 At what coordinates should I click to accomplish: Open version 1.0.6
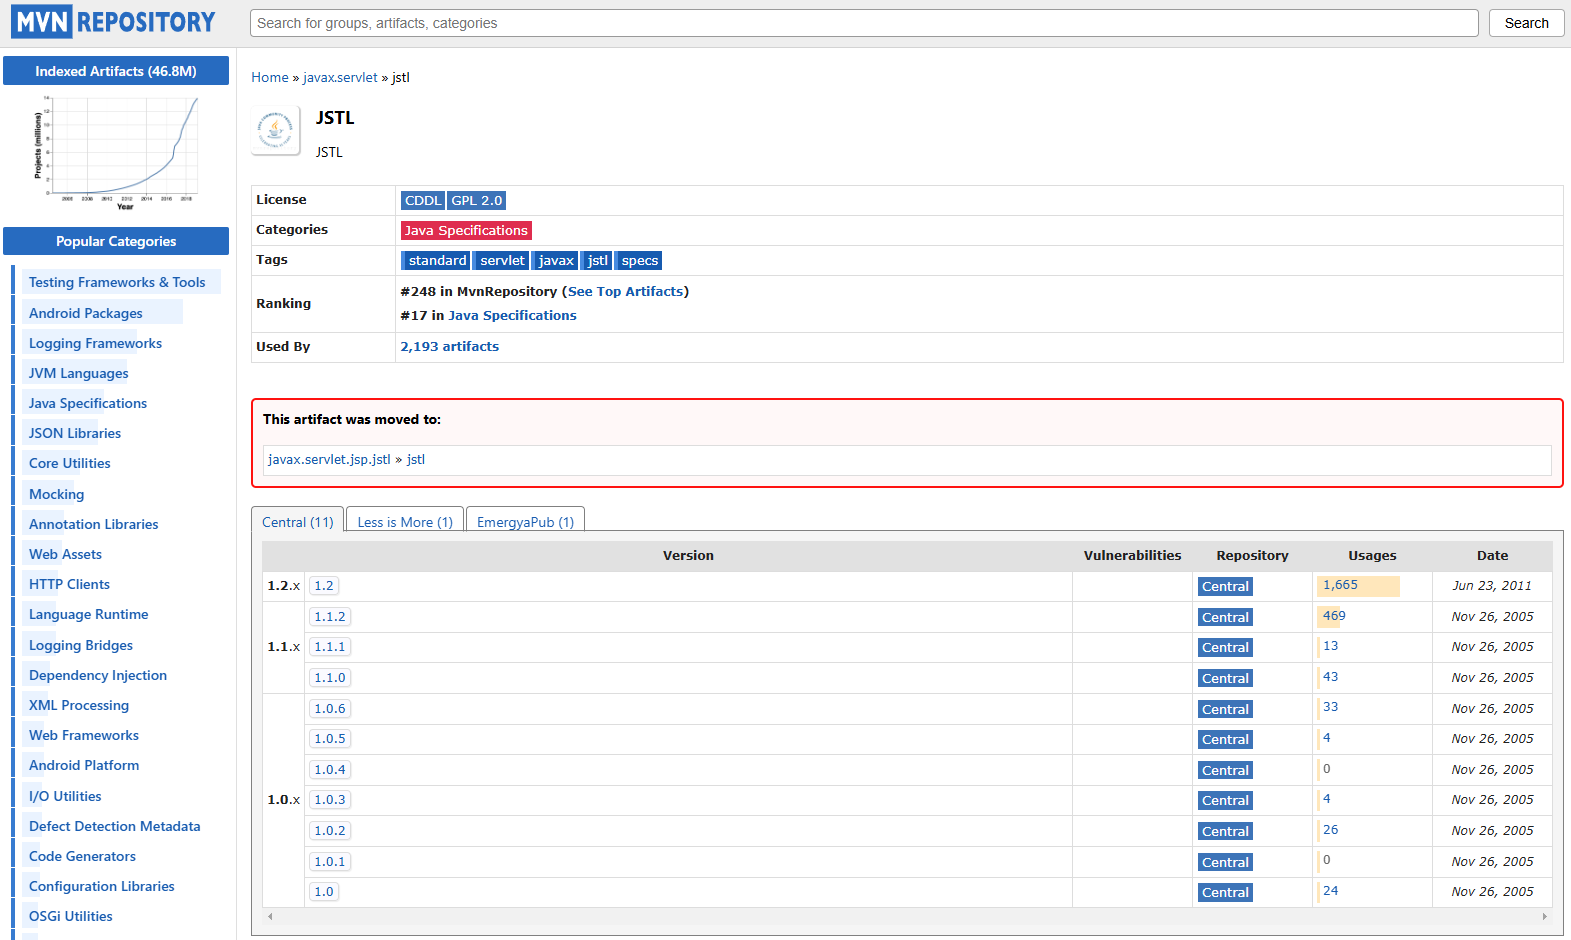[330, 709]
